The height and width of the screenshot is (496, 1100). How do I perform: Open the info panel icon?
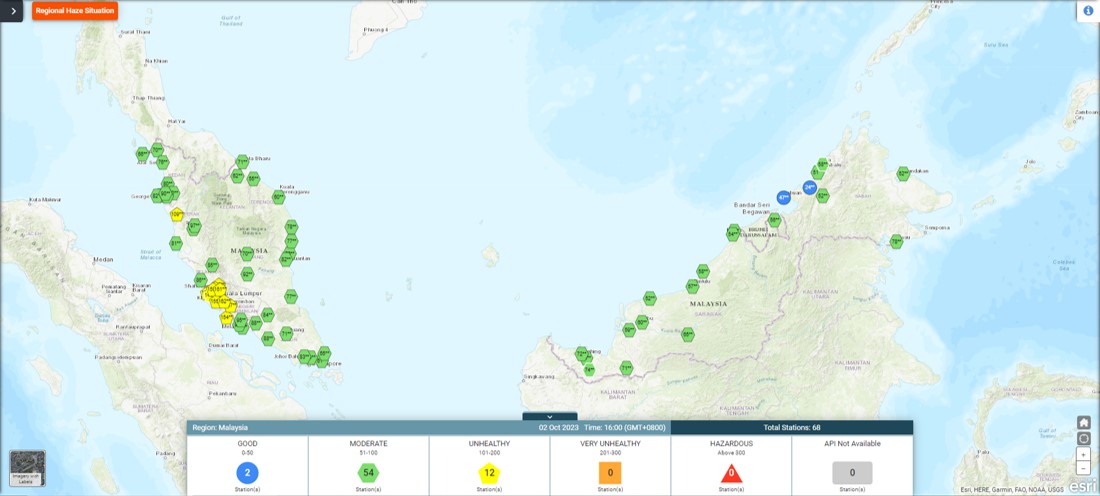1088,11
